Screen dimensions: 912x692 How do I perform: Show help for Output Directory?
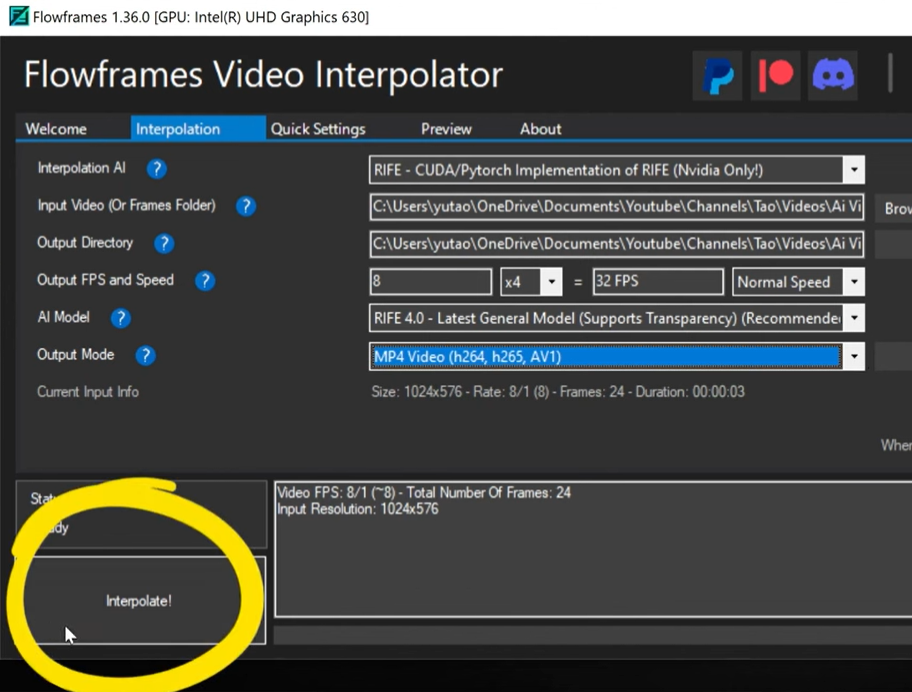click(164, 243)
